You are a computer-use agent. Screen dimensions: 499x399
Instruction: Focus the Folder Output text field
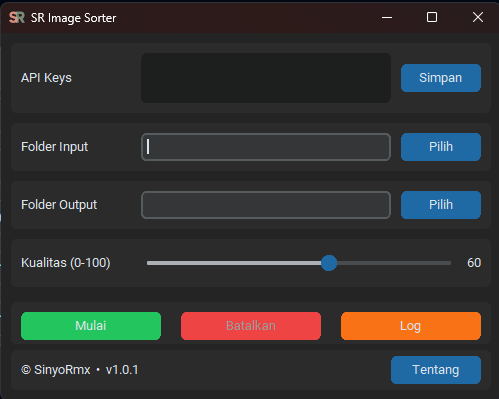pyautogui.click(x=266, y=205)
